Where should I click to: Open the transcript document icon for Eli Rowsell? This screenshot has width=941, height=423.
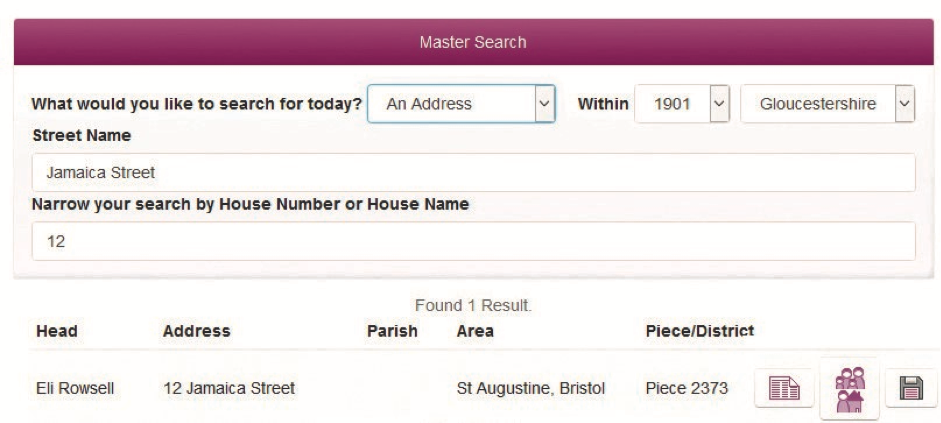pyautogui.click(x=781, y=389)
